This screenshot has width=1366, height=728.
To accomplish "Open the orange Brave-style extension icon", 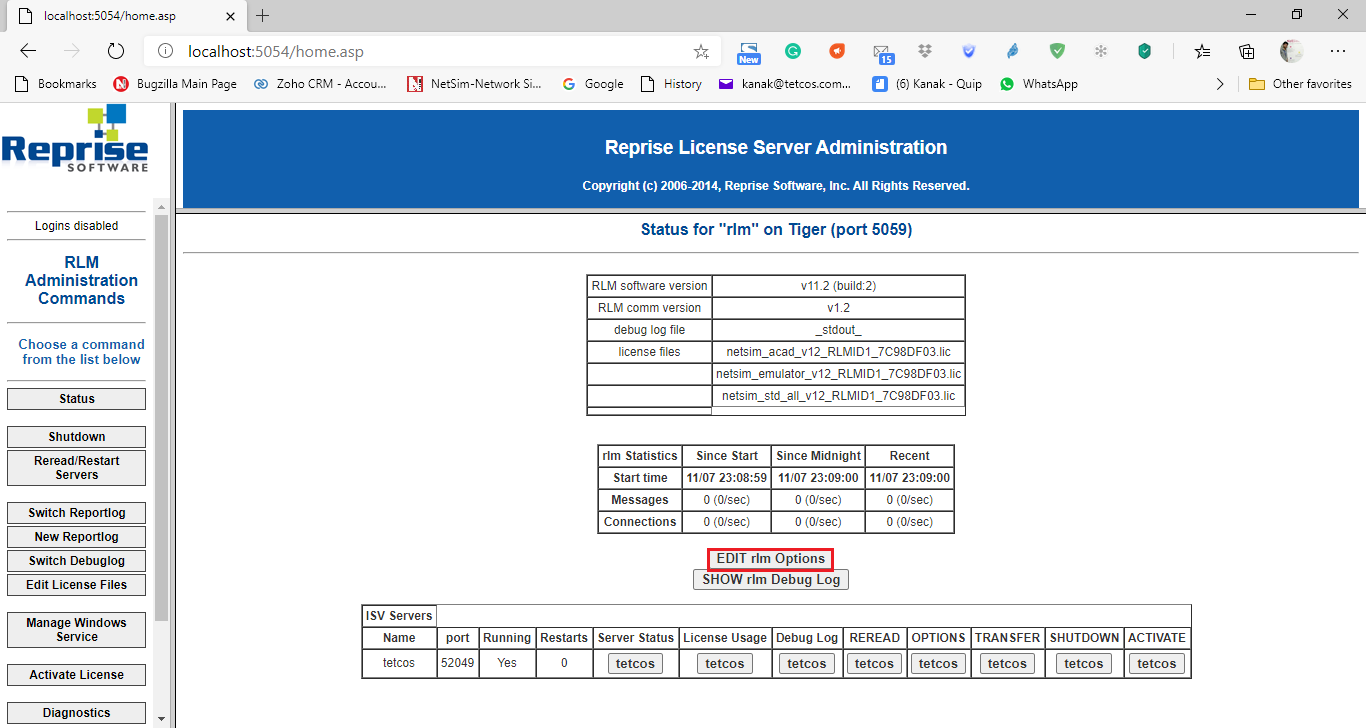I will click(x=837, y=51).
